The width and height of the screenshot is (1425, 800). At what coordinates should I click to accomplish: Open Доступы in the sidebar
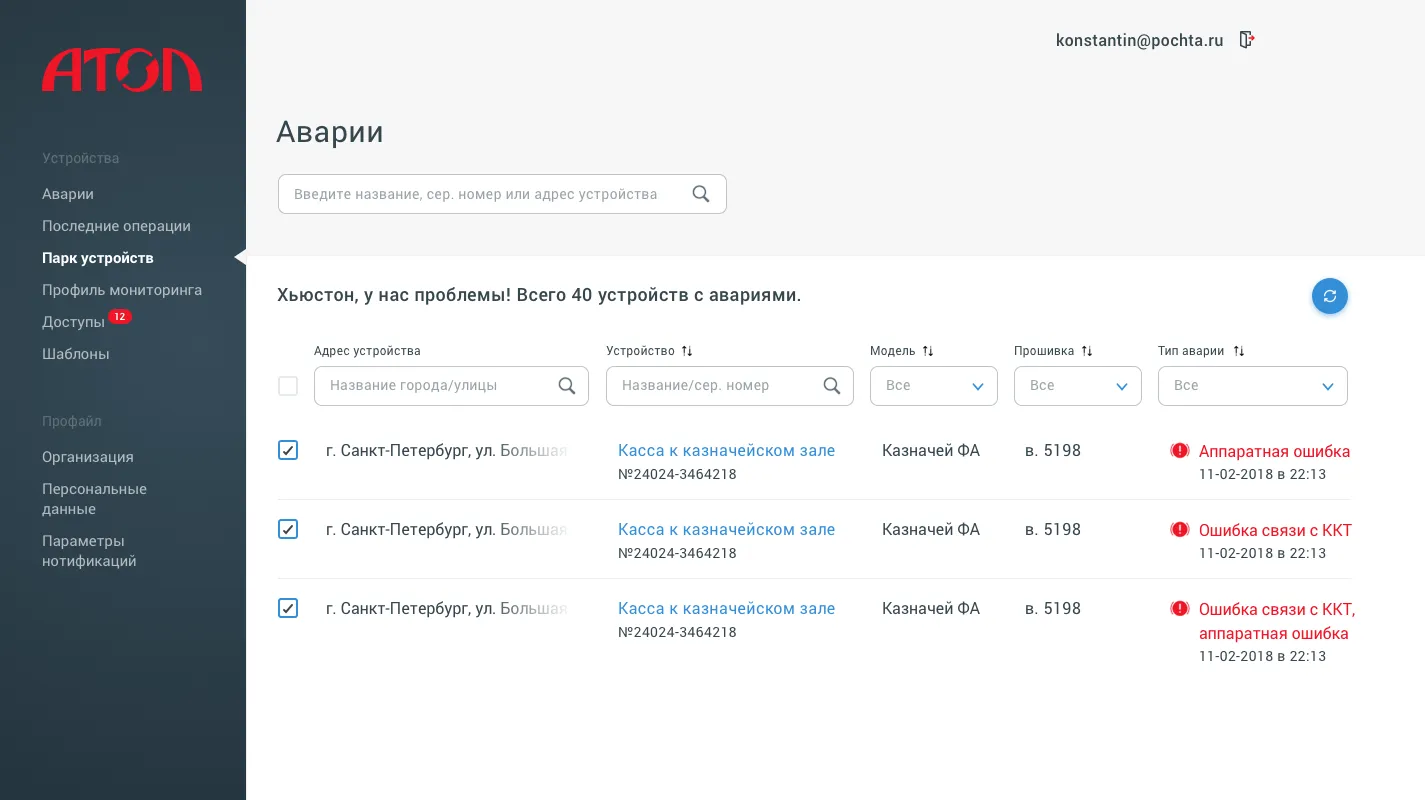coord(73,322)
